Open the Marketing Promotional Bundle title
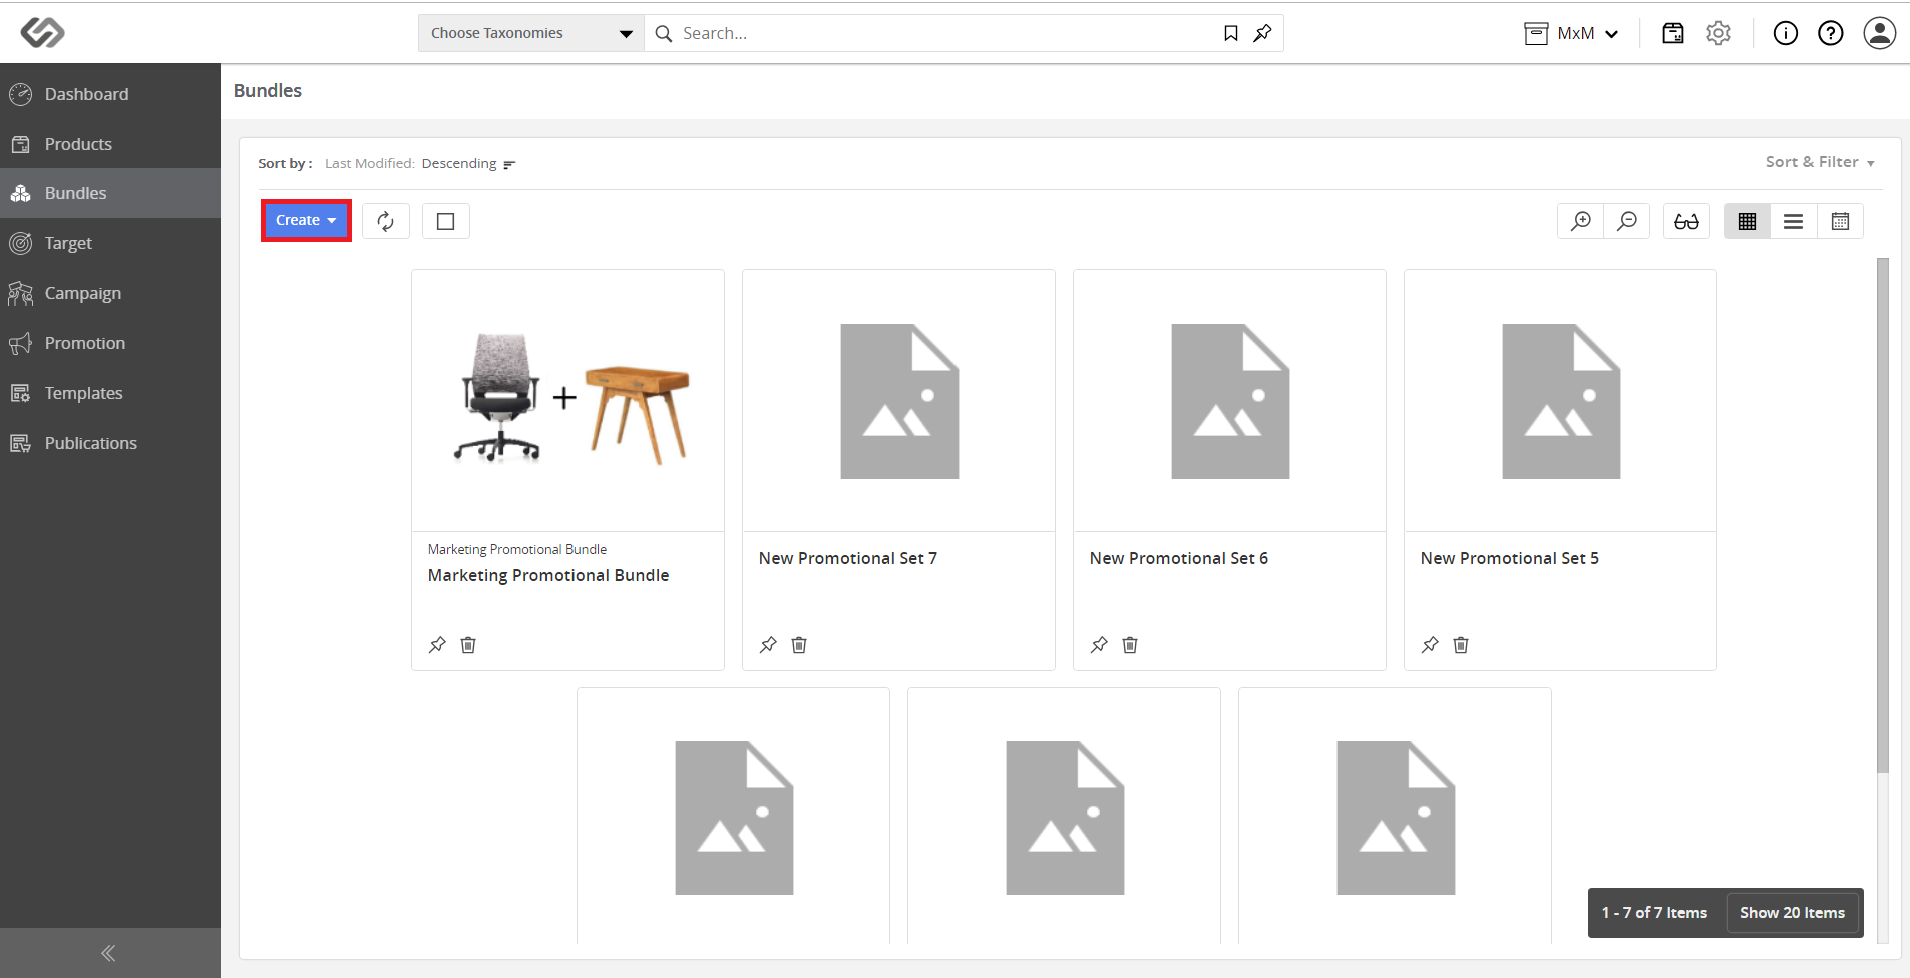The height and width of the screenshot is (978, 1910). coord(548,575)
